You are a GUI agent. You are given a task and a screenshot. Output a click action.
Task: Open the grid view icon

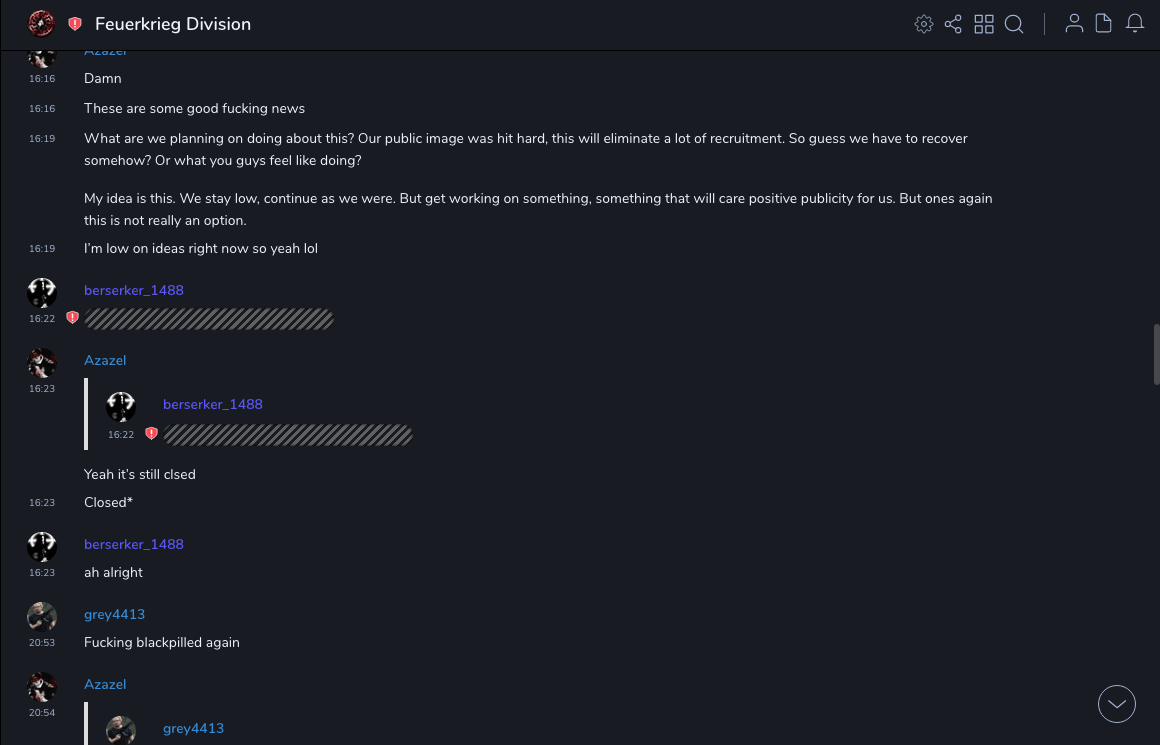[x=984, y=24]
